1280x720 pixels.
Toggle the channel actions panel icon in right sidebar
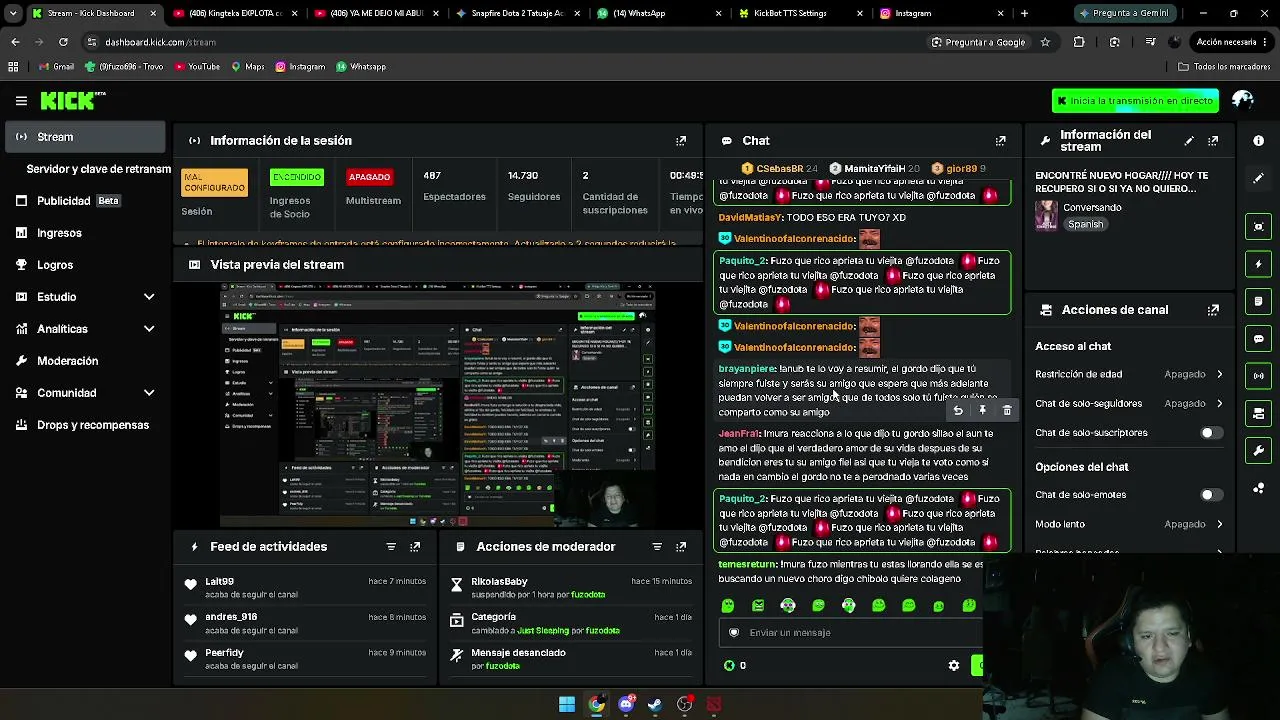pyautogui.click(x=1259, y=414)
